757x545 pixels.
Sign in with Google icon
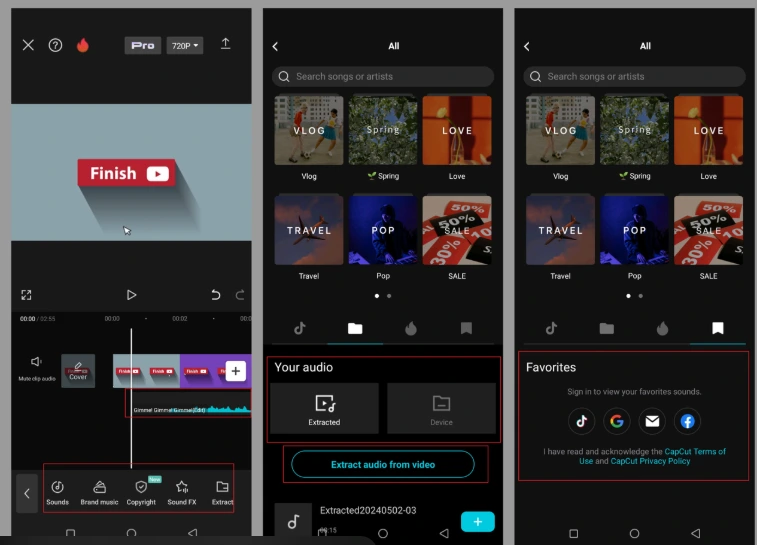pyautogui.click(x=617, y=421)
